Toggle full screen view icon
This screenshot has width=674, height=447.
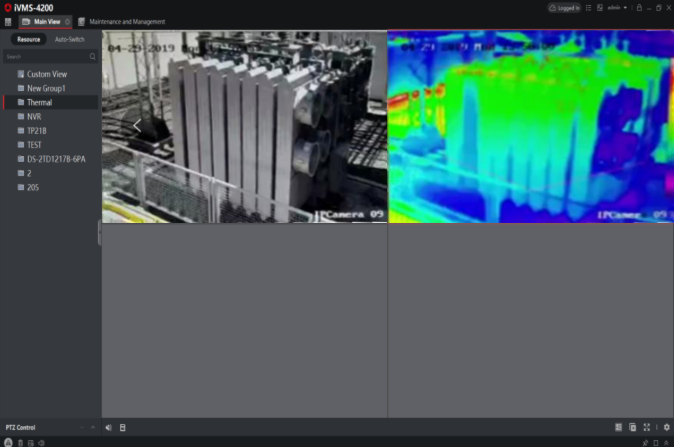(647, 427)
